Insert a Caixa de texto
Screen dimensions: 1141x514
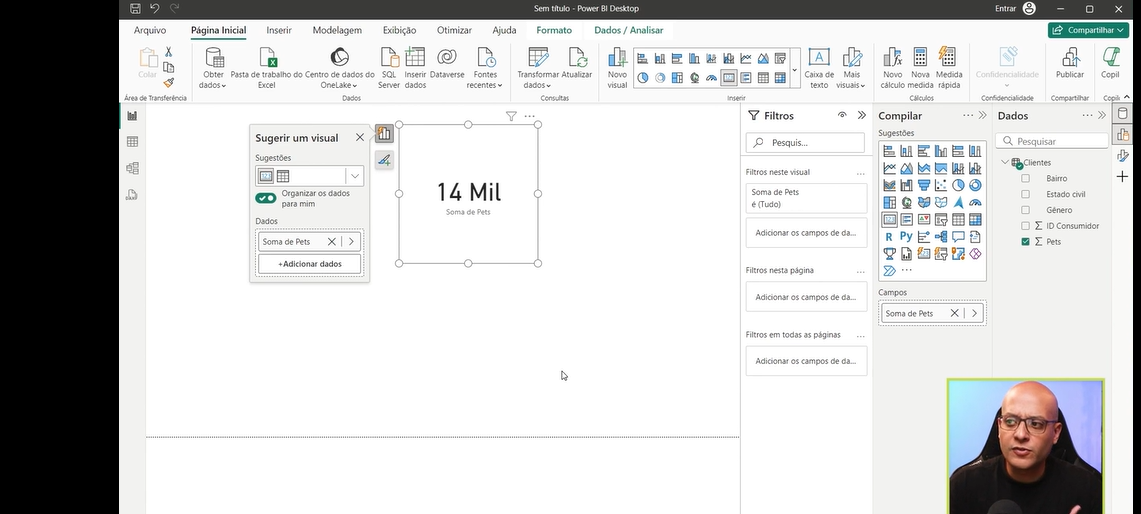[819, 57]
